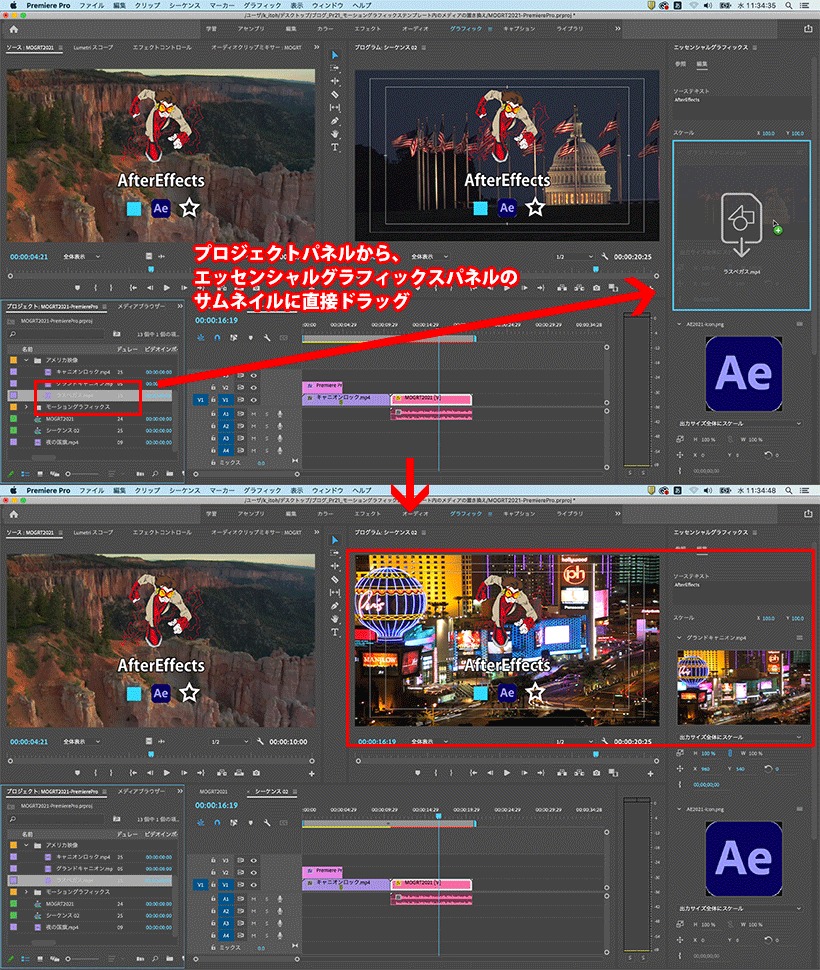Reset rotation icon in lower Essential Graphics
The image size is (820, 970).
[x=769, y=768]
